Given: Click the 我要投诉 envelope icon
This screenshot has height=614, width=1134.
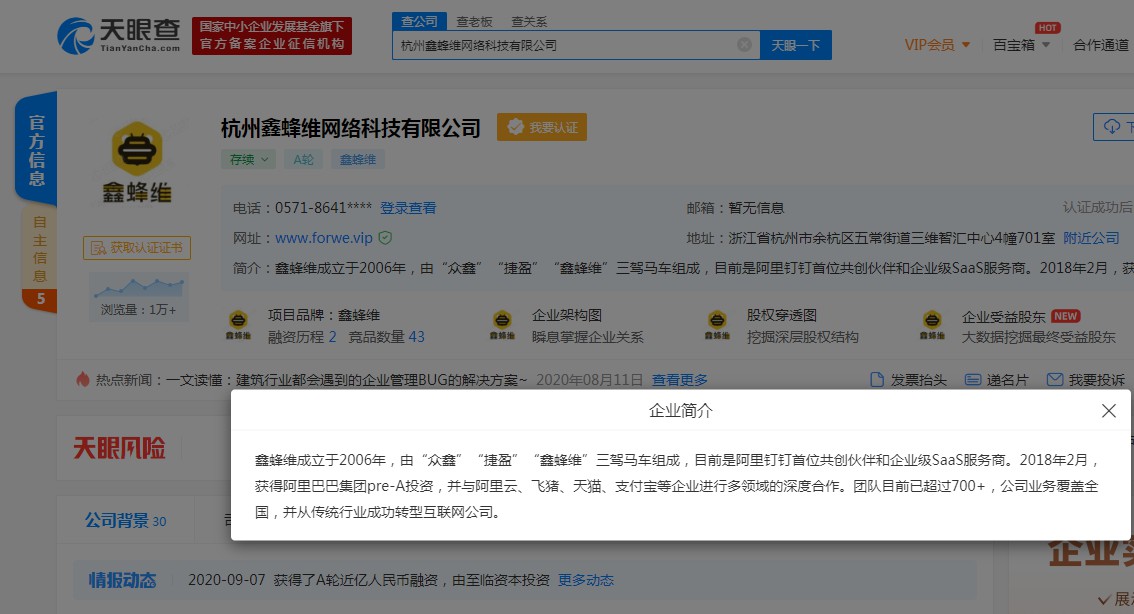Looking at the screenshot, I should 1054,380.
